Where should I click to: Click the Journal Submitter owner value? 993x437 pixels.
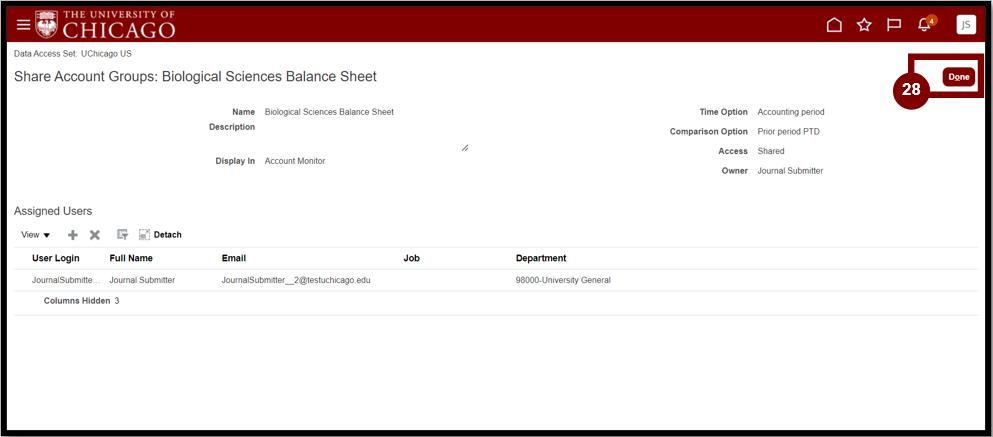point(790,171)
